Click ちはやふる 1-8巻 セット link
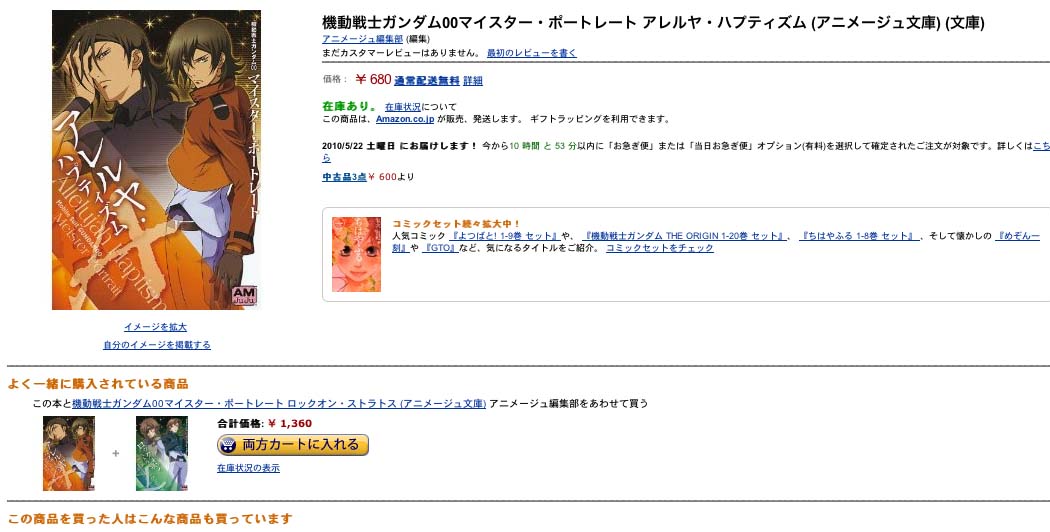The width and height of the screenshot is (1050, 532). (x=858, y=236)
